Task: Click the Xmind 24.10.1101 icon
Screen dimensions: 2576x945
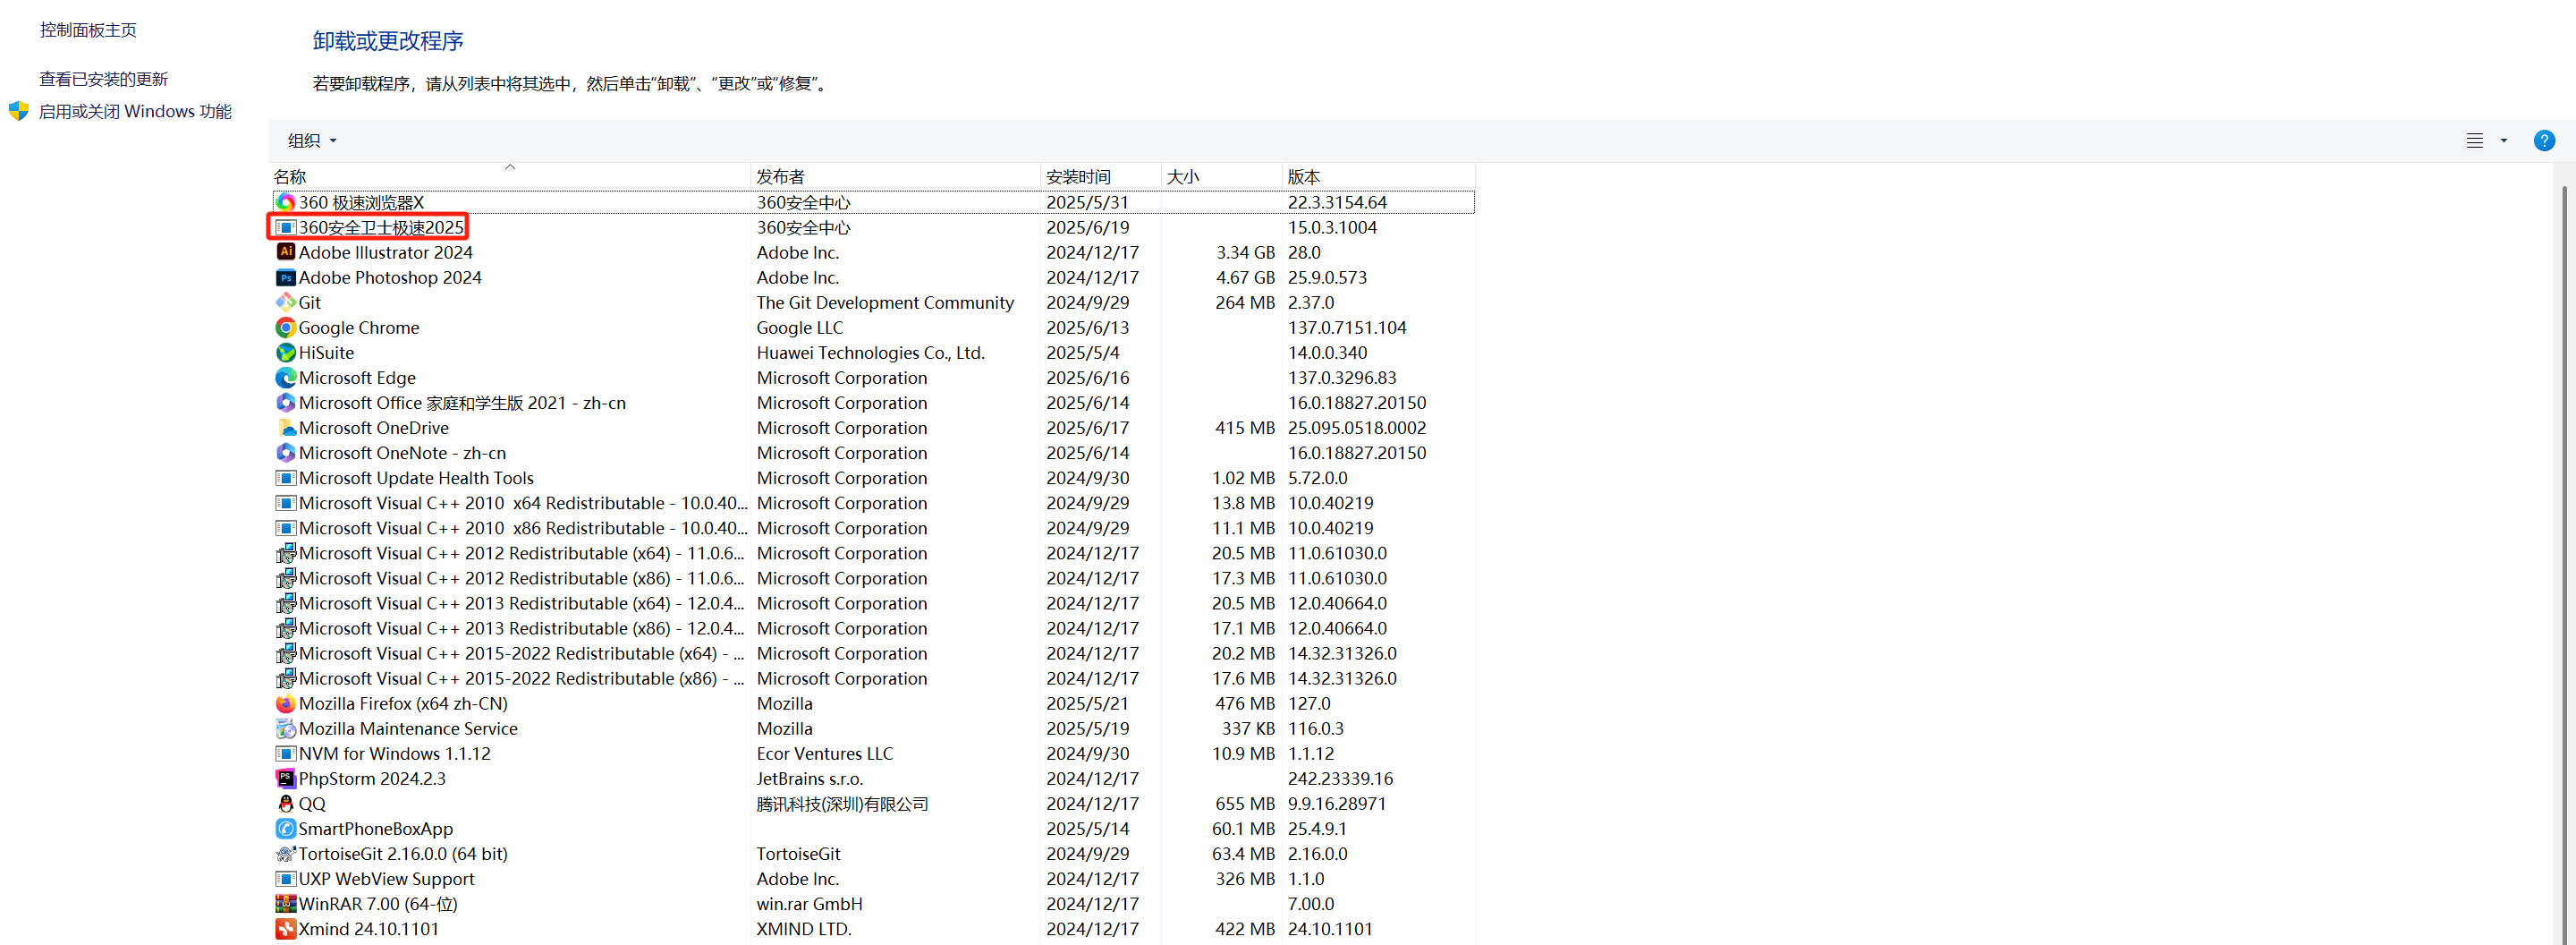Action: point(286,928)
